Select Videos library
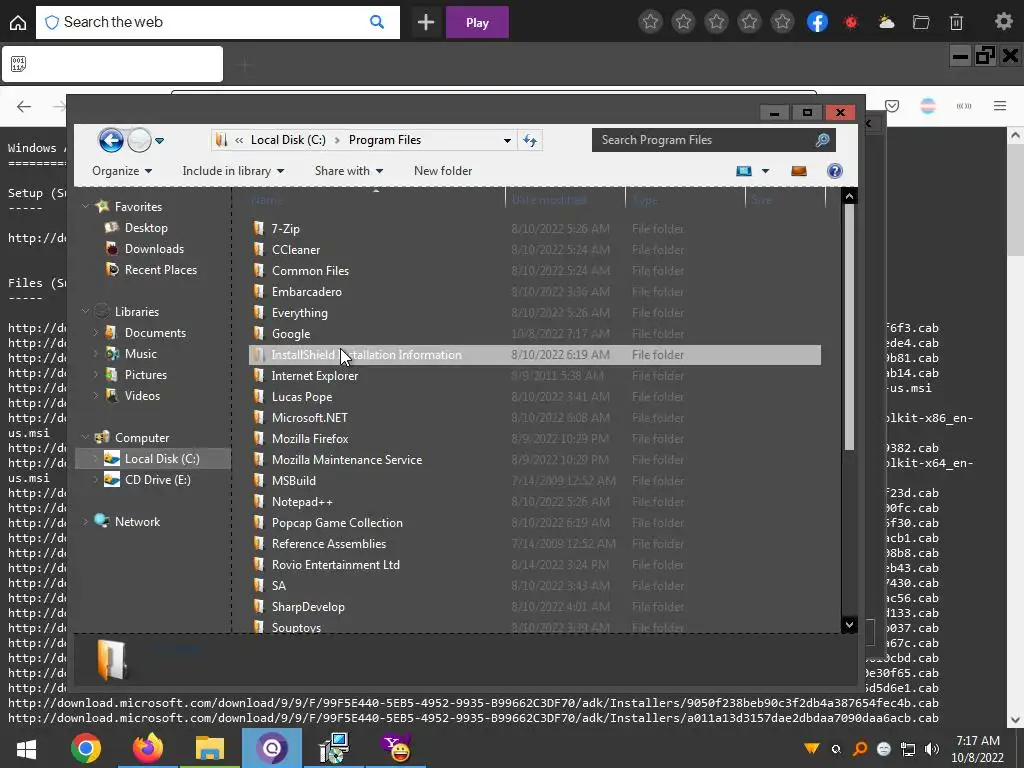 click(x=142, y=395)
